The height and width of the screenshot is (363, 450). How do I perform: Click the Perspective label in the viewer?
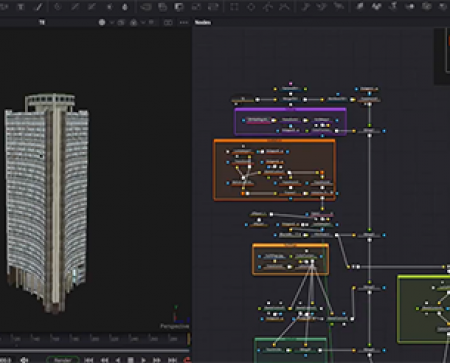point(175,326)
